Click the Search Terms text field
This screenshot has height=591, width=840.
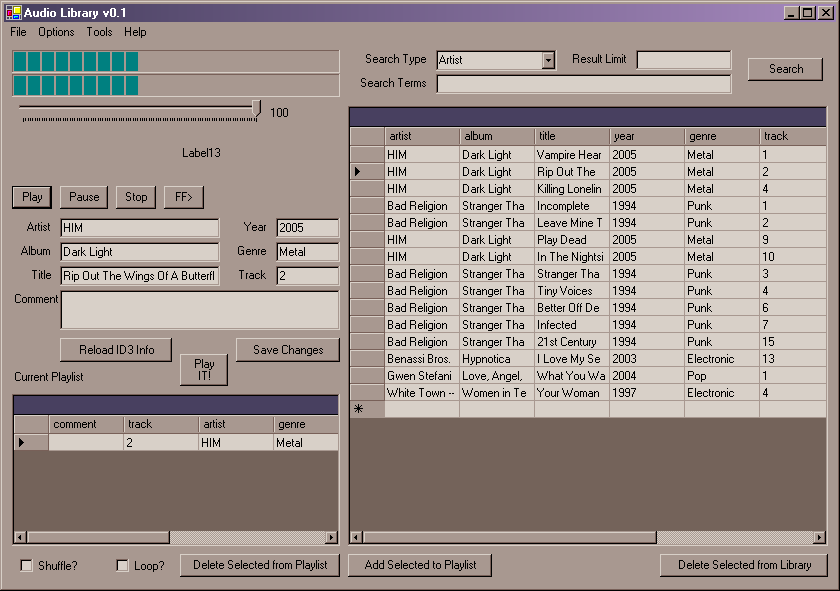[583, 84]
